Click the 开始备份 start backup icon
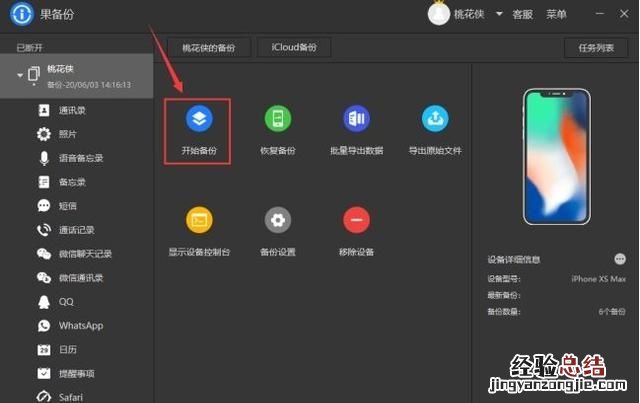The width and height of the screenshot is (640, 403). 199,119
